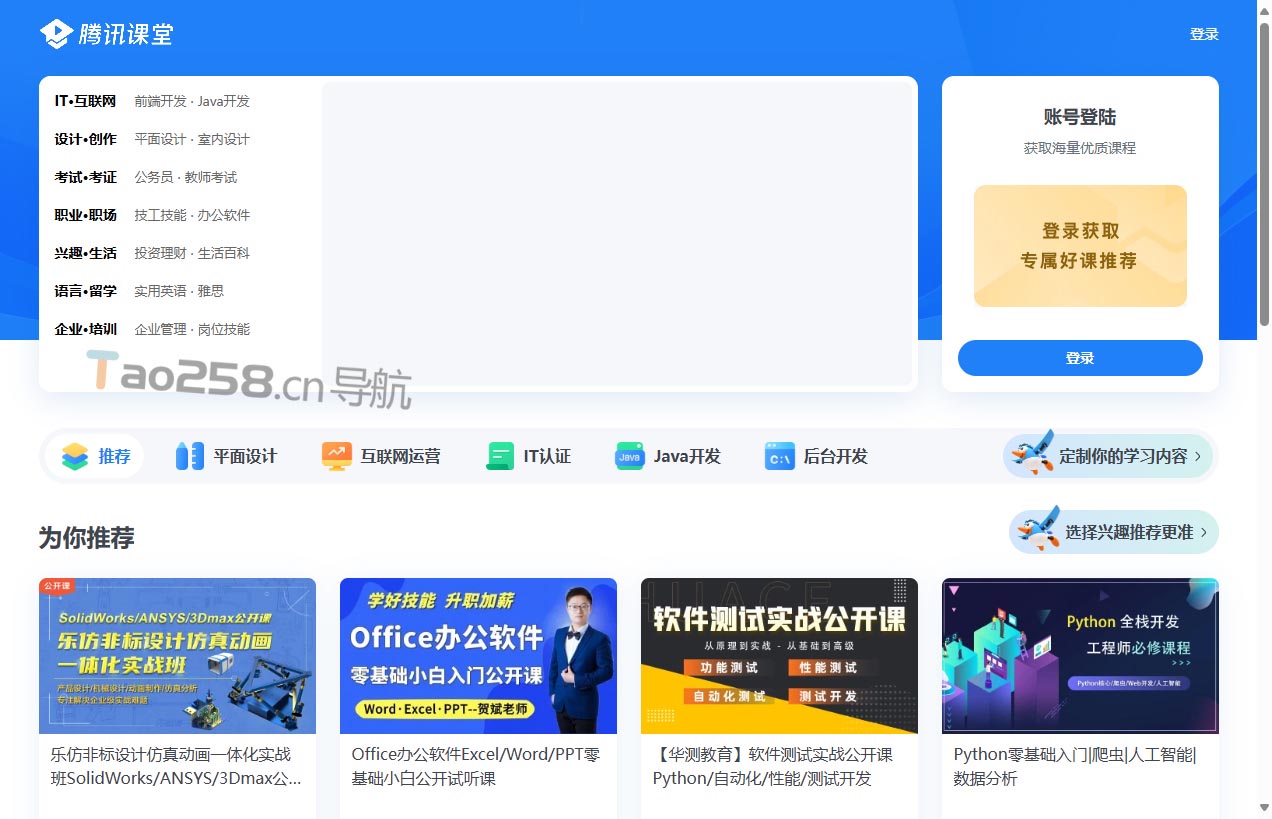Screen dimensions: 1272x819
Task: Click the 腾讯课堂 logo icon
Action: point(56,34)
